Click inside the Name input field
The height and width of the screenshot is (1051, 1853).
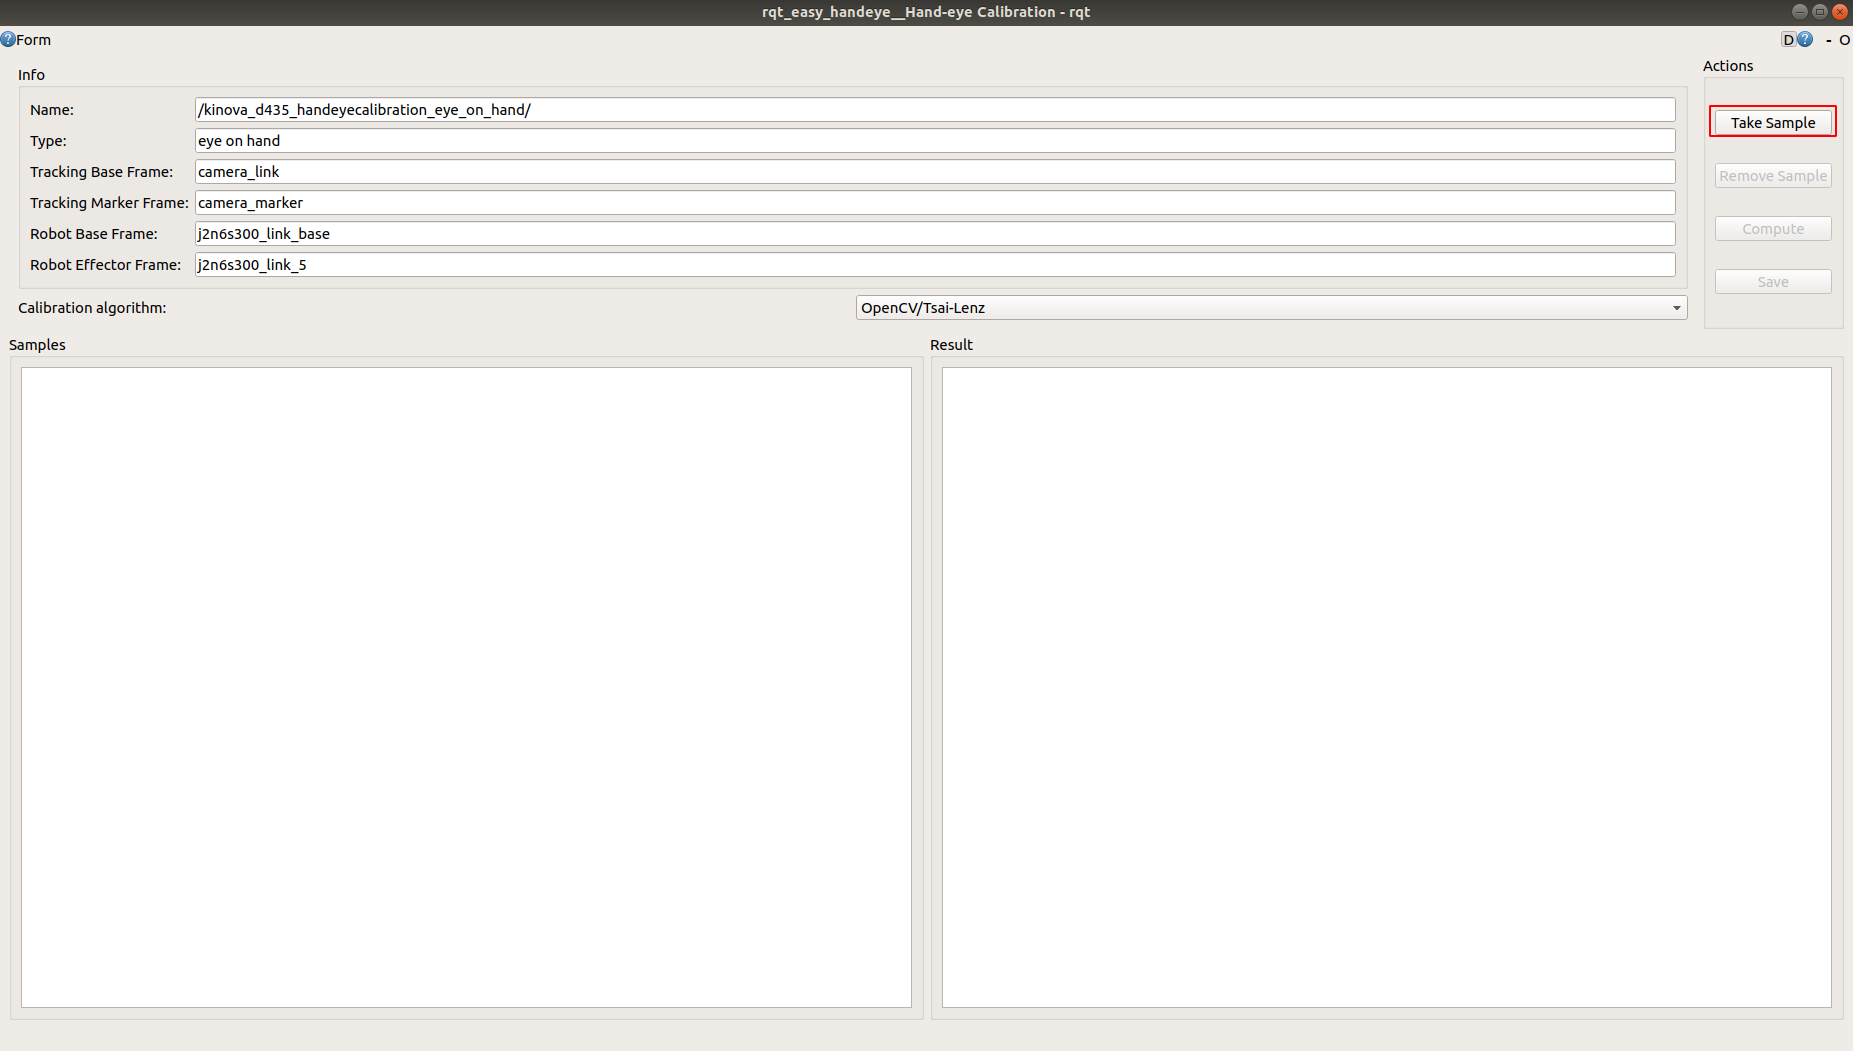(x=934, y=110)
